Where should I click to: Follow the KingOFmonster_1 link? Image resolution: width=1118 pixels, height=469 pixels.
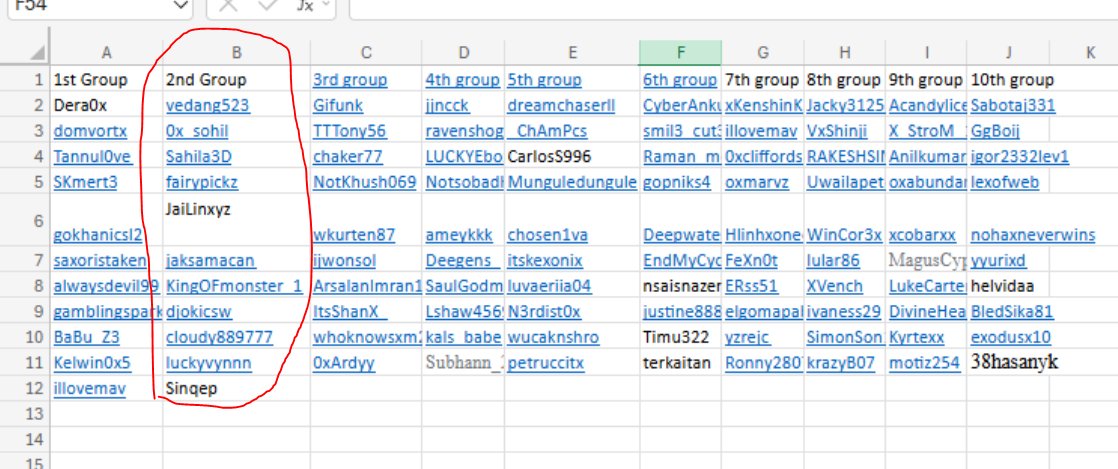pyautogui.click(x=234, y=287)
